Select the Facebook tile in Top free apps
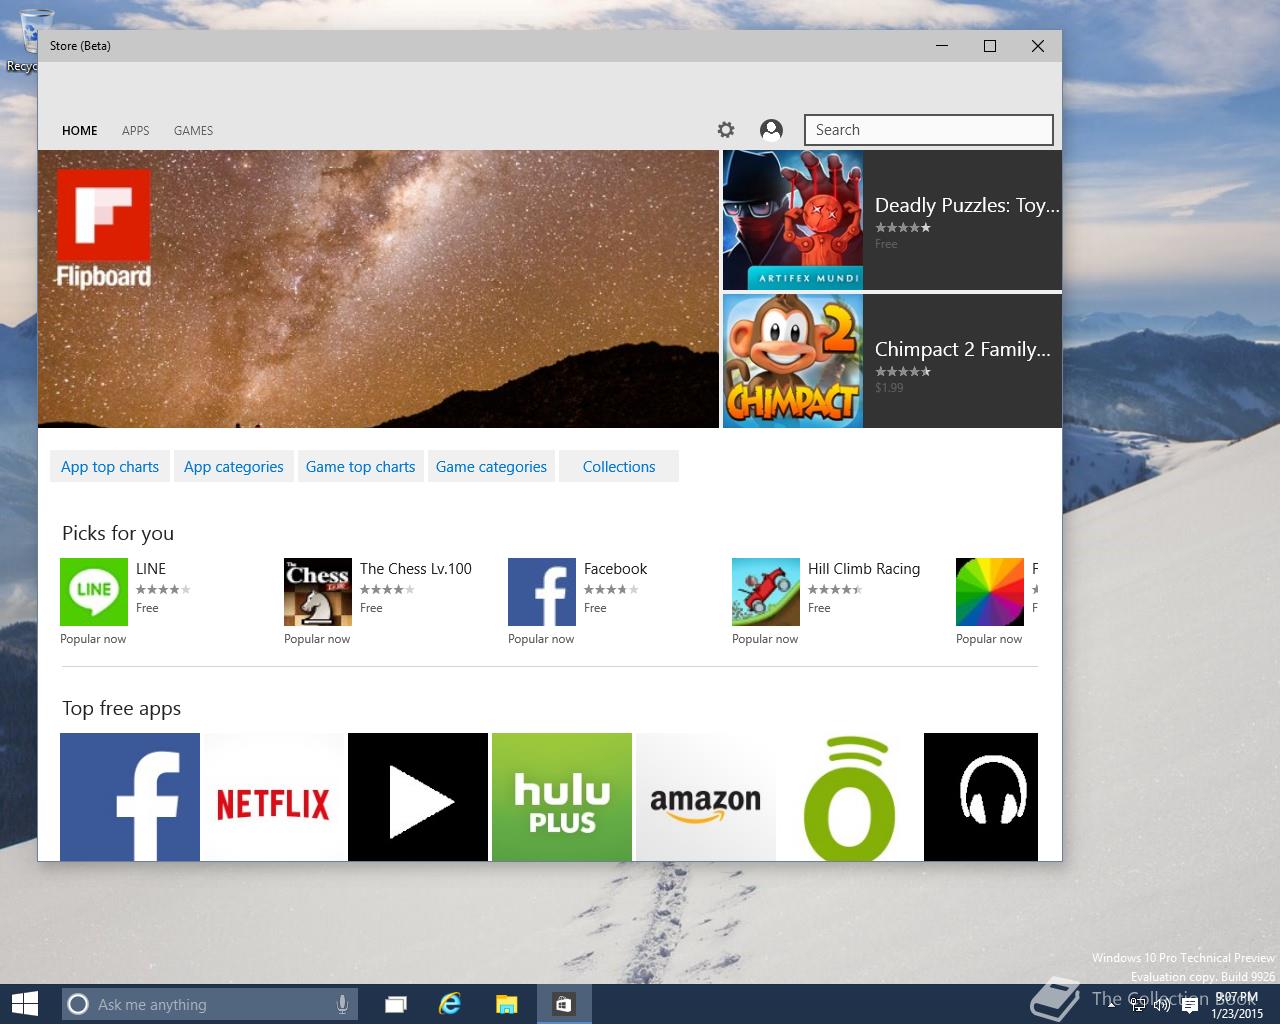 (130, 797)
